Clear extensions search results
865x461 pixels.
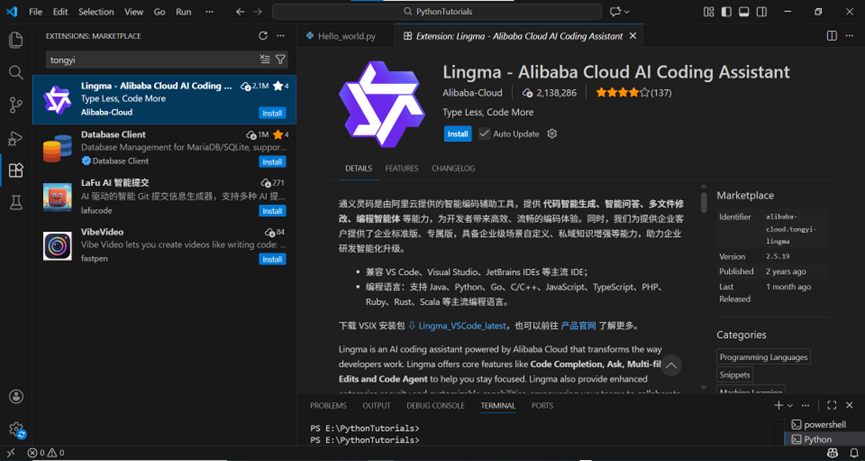[265, 60]
